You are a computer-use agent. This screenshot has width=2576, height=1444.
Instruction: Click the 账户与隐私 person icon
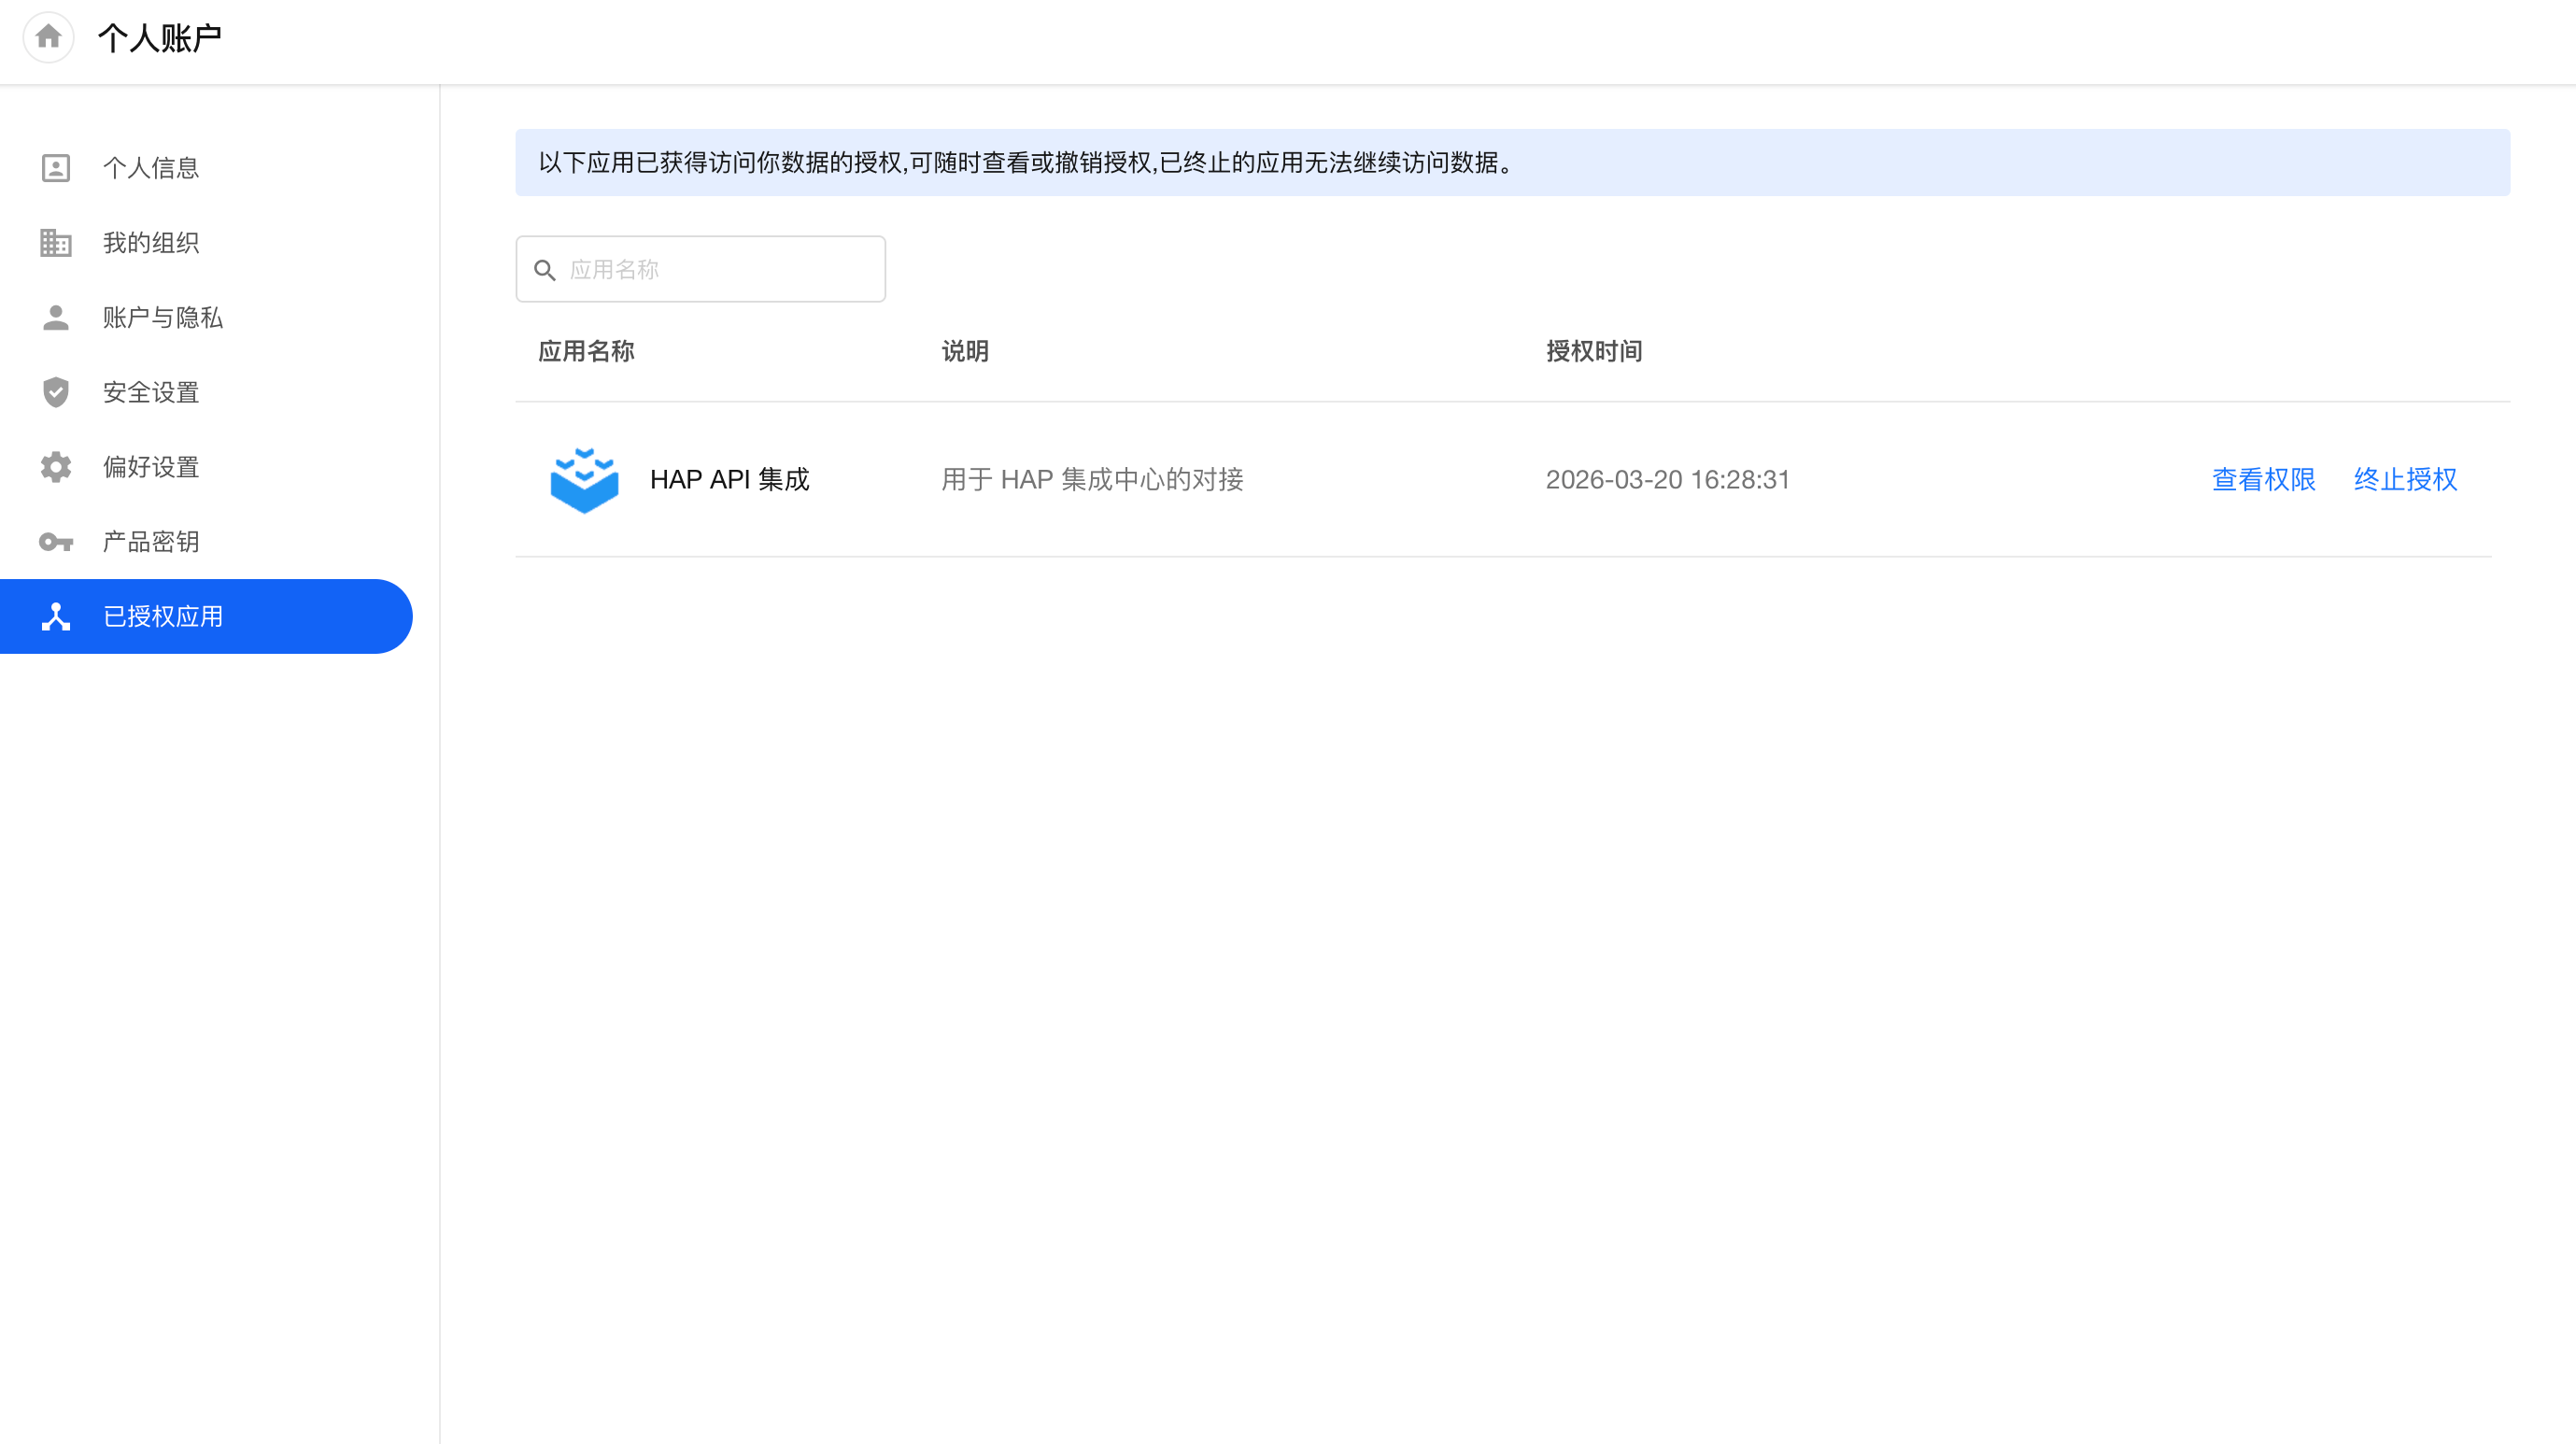tap(56, 318)
